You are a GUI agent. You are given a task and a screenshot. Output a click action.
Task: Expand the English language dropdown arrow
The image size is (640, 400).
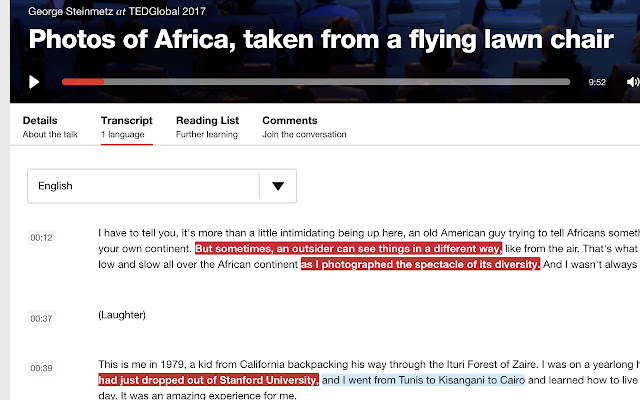[x=278, y=186]
